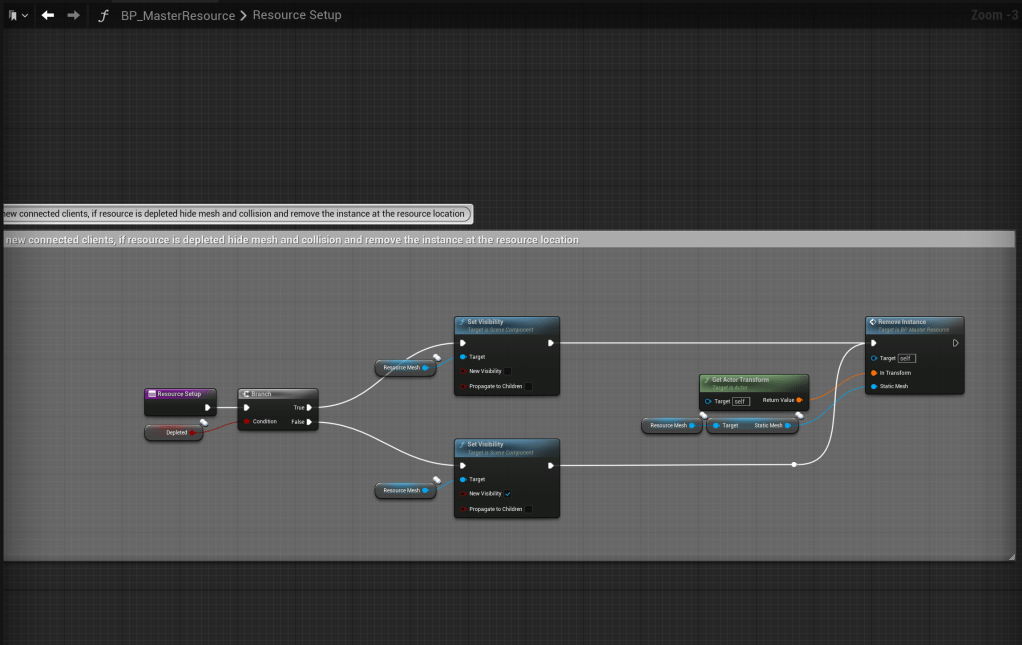Viewport: 1022px width, 645px height.
Task: Click Remove Instance's output execution pin
Action: (955, 342)
